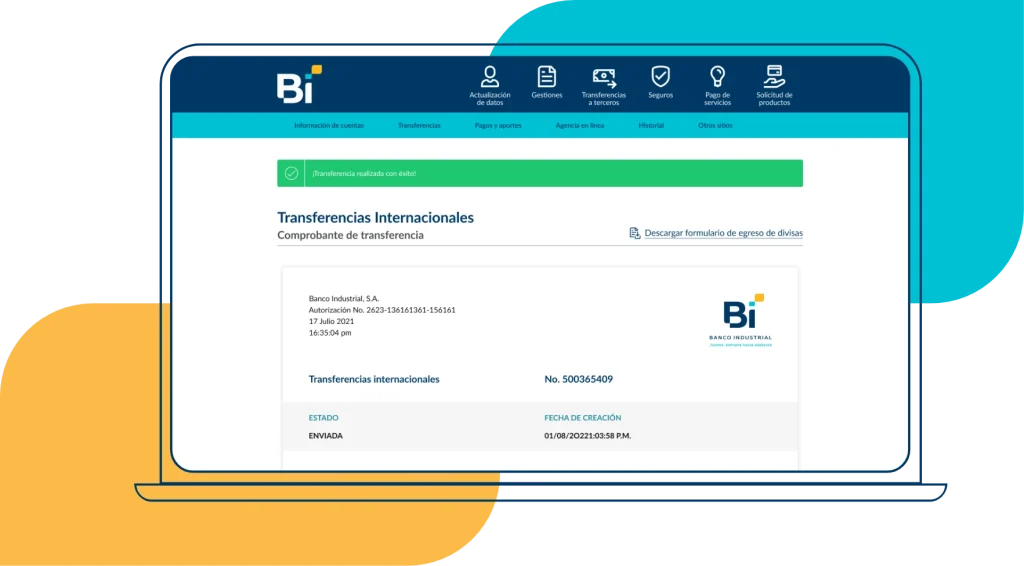
Task: Click the Autorización No. text line
Action: pos(382,310)
